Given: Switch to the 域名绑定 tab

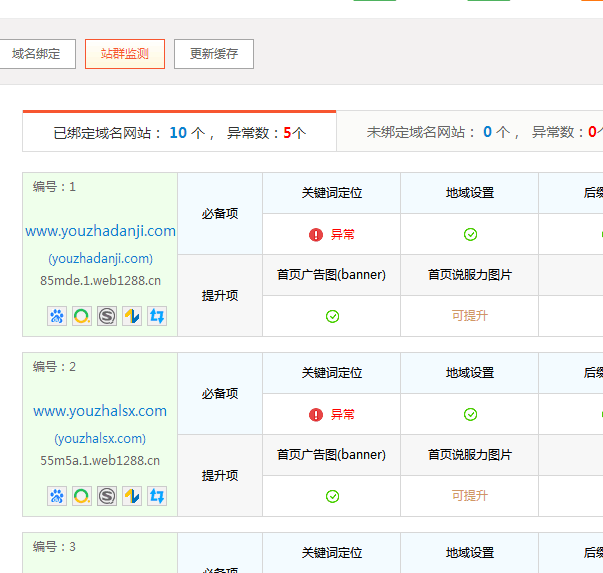Looking at the screenshot, I should (x=36, y=54).
